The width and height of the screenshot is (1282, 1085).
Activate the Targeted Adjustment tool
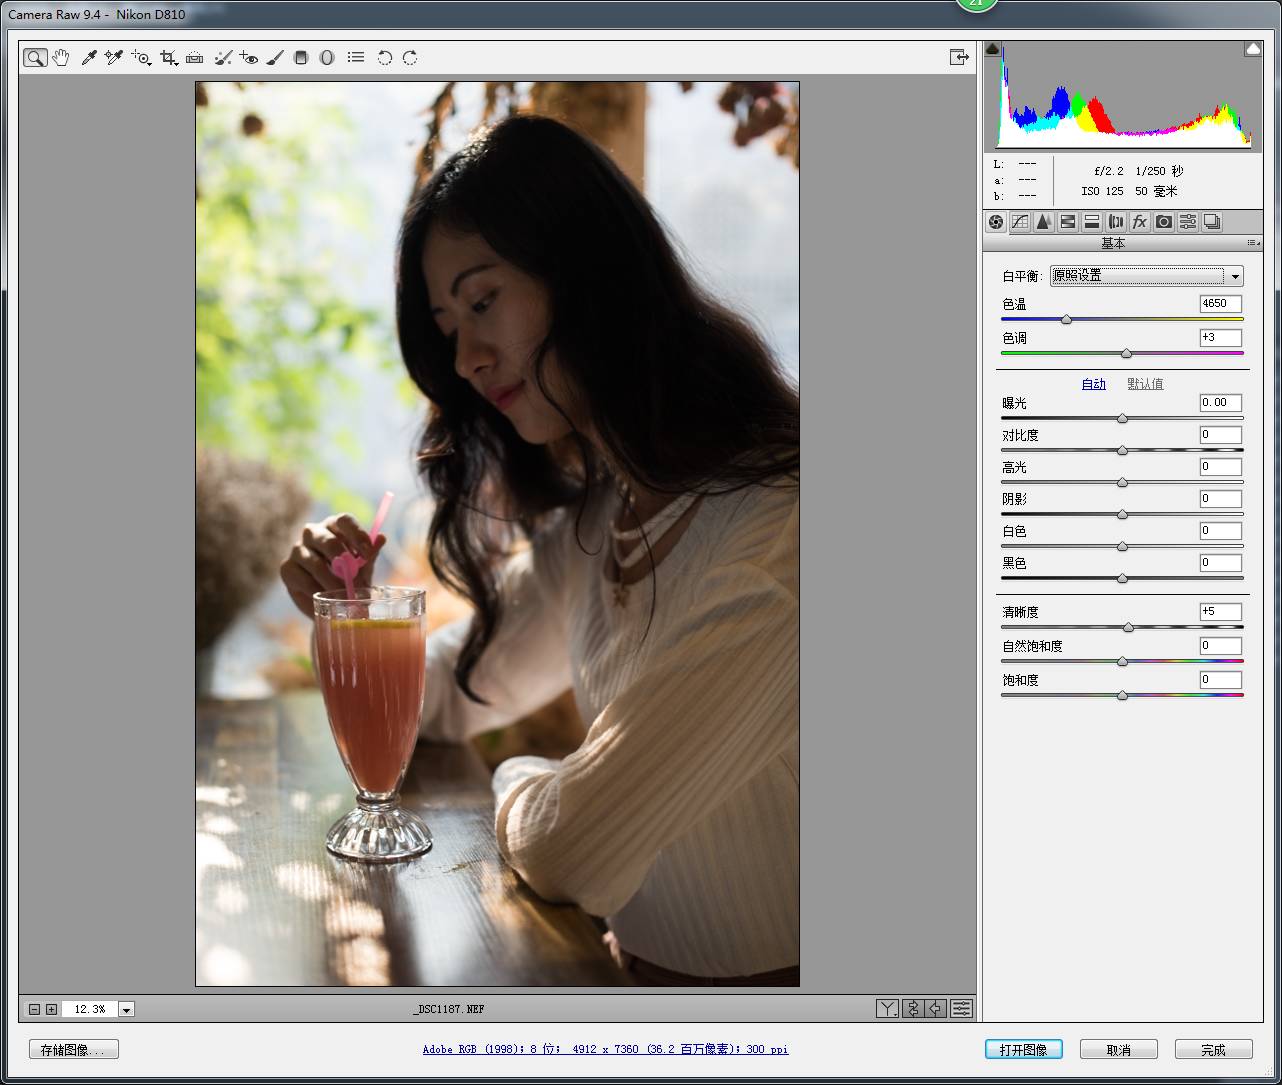click(x=141, y=58)
